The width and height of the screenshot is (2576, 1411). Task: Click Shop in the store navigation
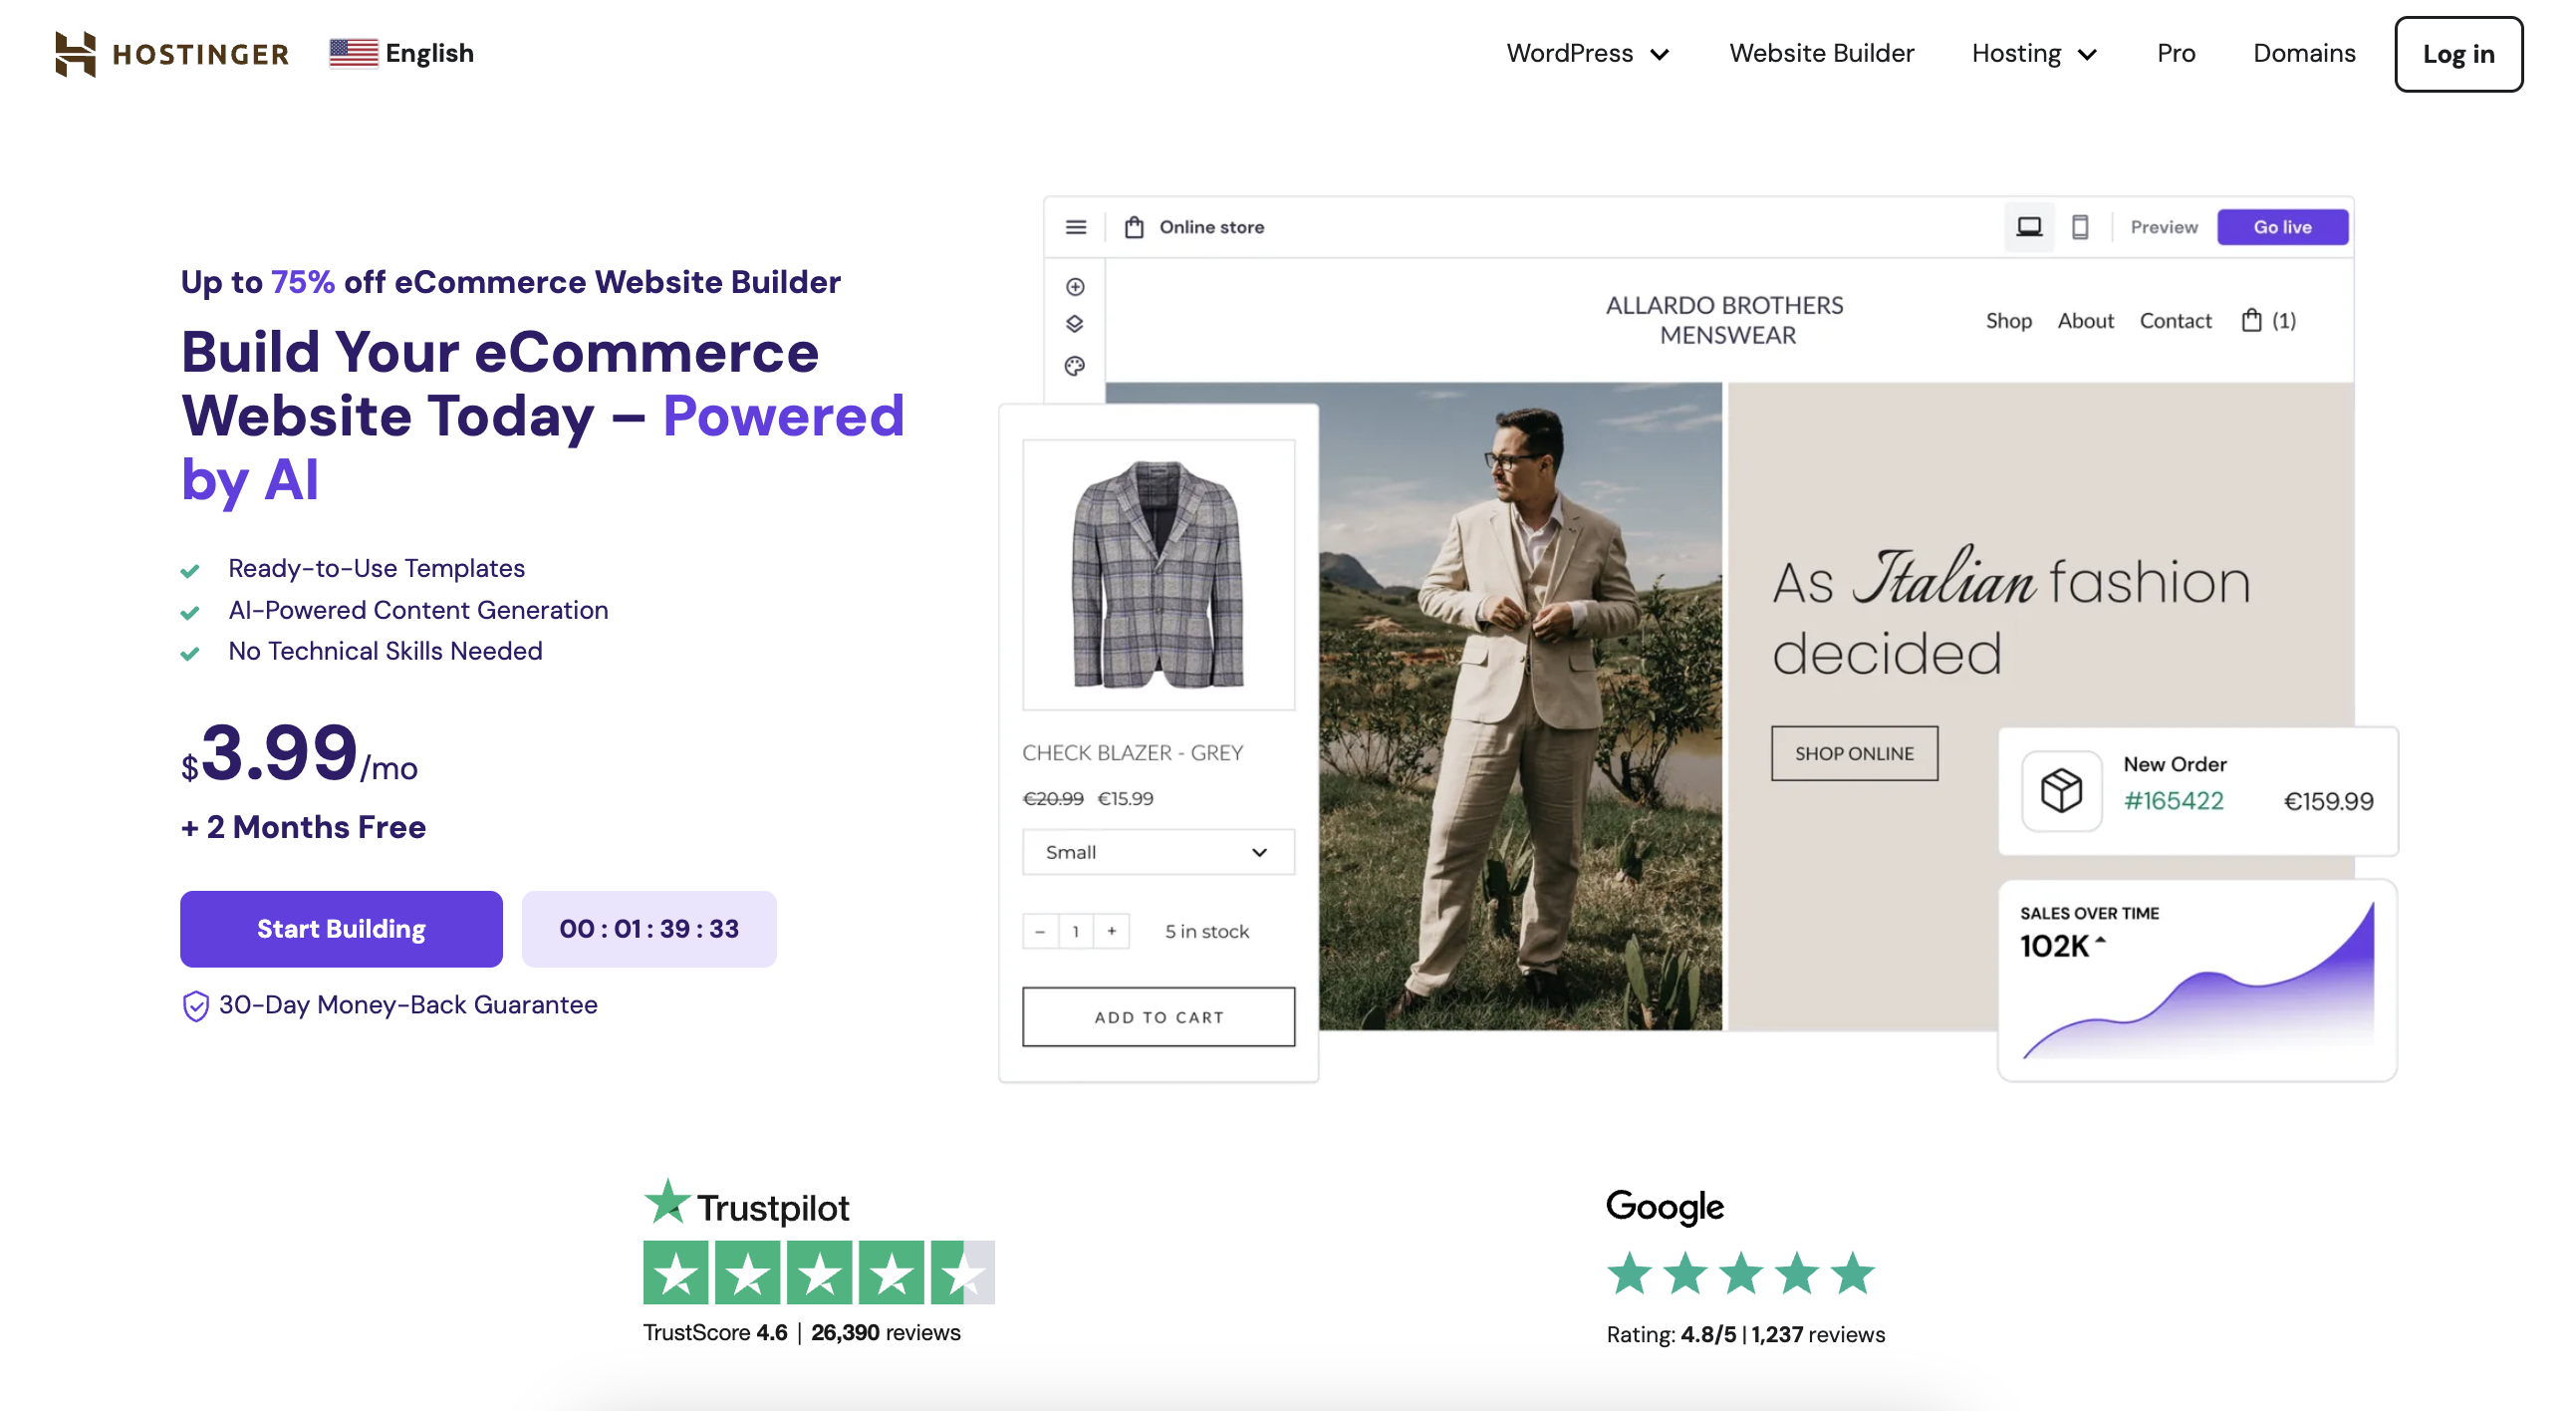tap(2008, 320)
